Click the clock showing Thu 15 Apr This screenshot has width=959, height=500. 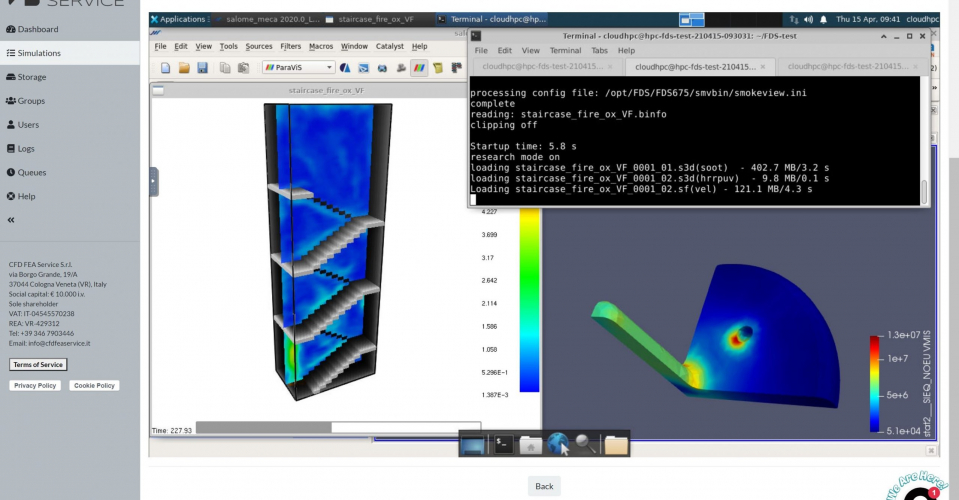tap(867, 20)
